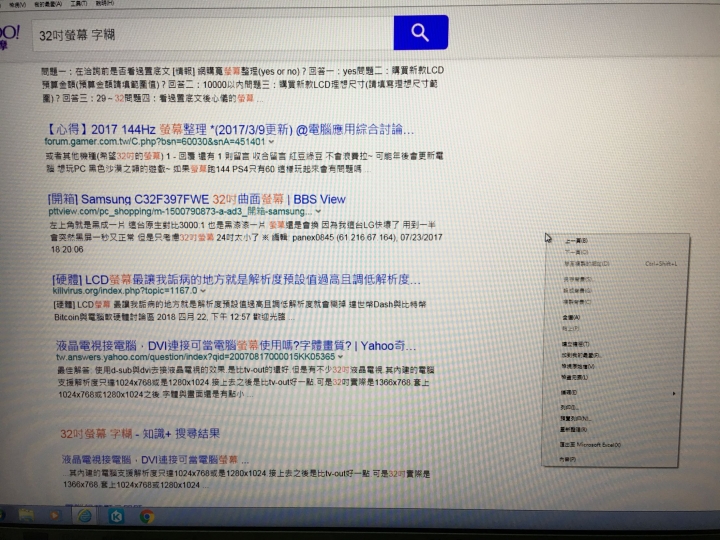Open the [開箱] Samsung C32F397FWE result
This screenshot has height=540, width=720.
(x=197, y=199)
